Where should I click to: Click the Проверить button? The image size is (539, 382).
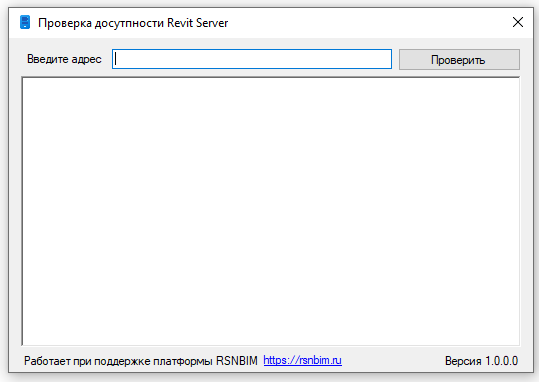pos(459,59)
